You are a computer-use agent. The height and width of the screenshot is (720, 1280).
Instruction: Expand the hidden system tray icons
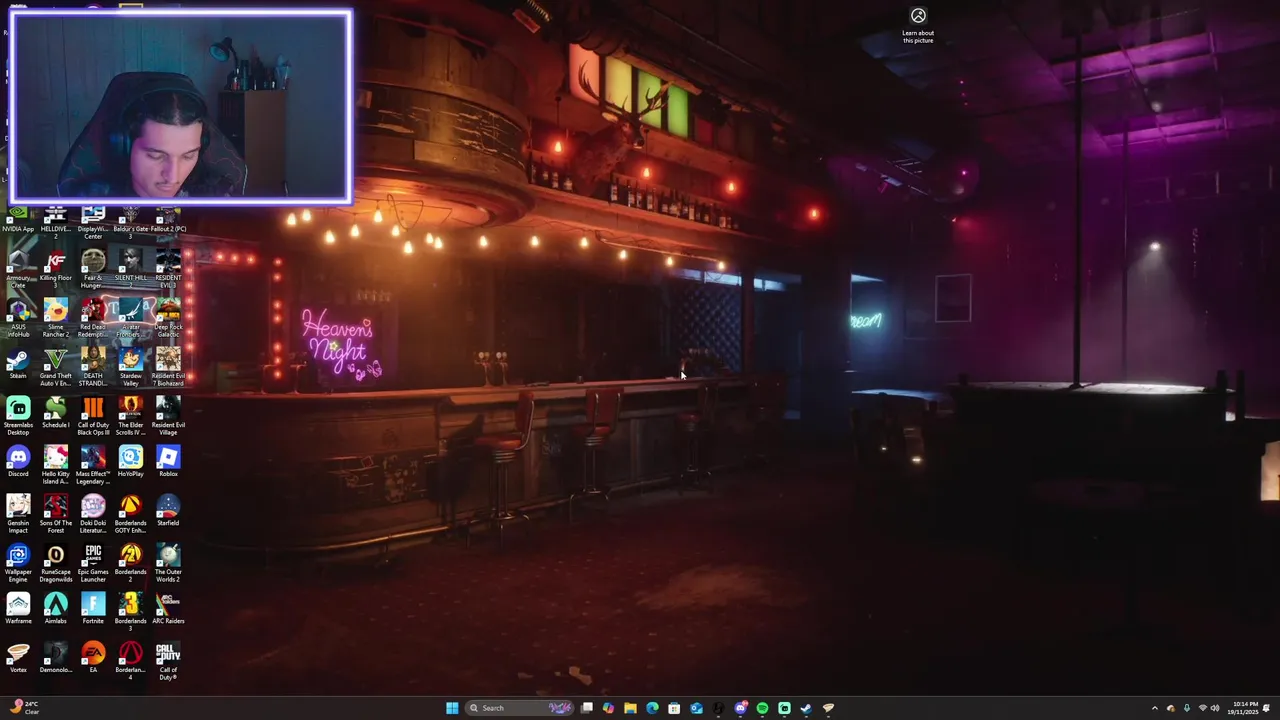[x=1155, y=708]
